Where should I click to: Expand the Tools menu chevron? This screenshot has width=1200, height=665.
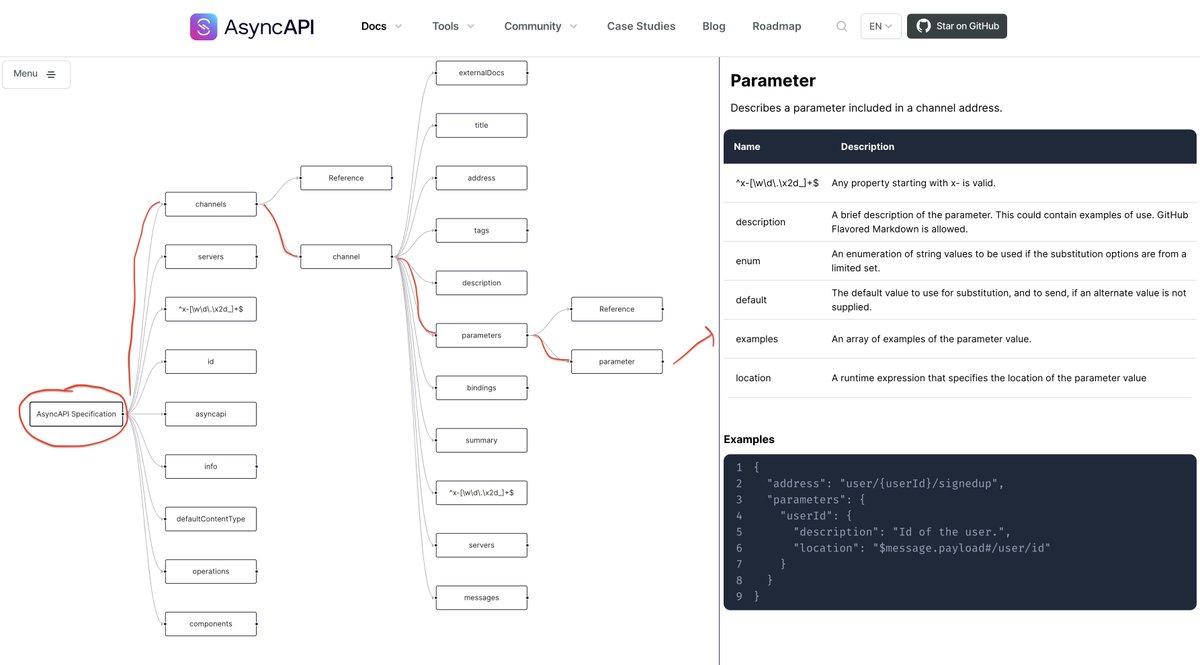pyautogui.click(x=471, y=26)
